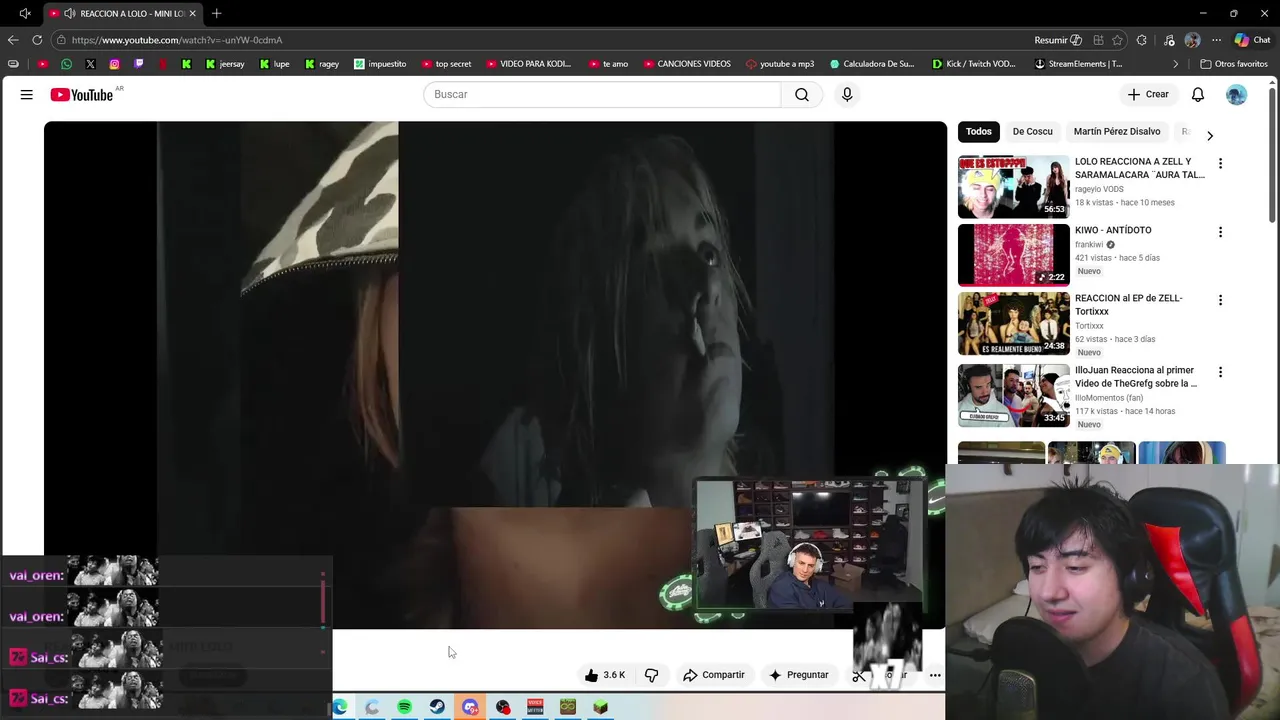
Task: Click the search magnifier button
Action: coord(802,94)
